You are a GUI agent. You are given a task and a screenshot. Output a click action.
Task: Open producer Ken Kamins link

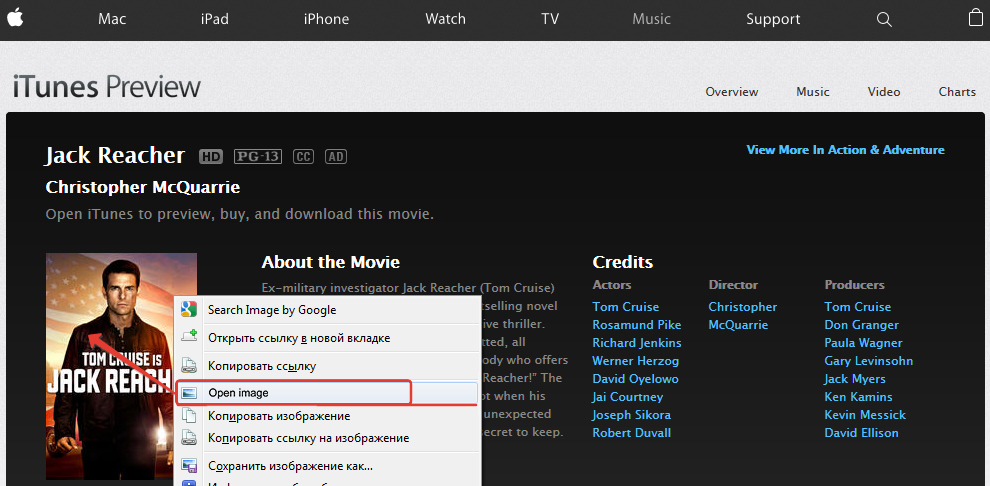(858, 397)
